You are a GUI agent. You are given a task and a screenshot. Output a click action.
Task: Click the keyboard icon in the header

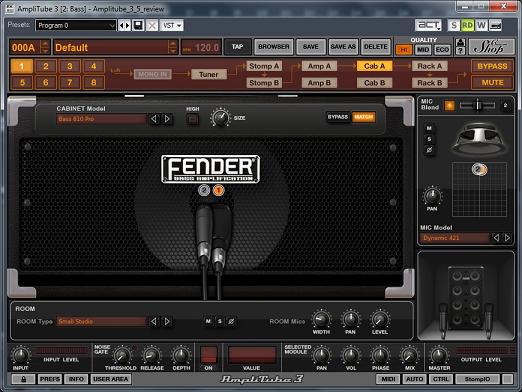coord(495,25)
